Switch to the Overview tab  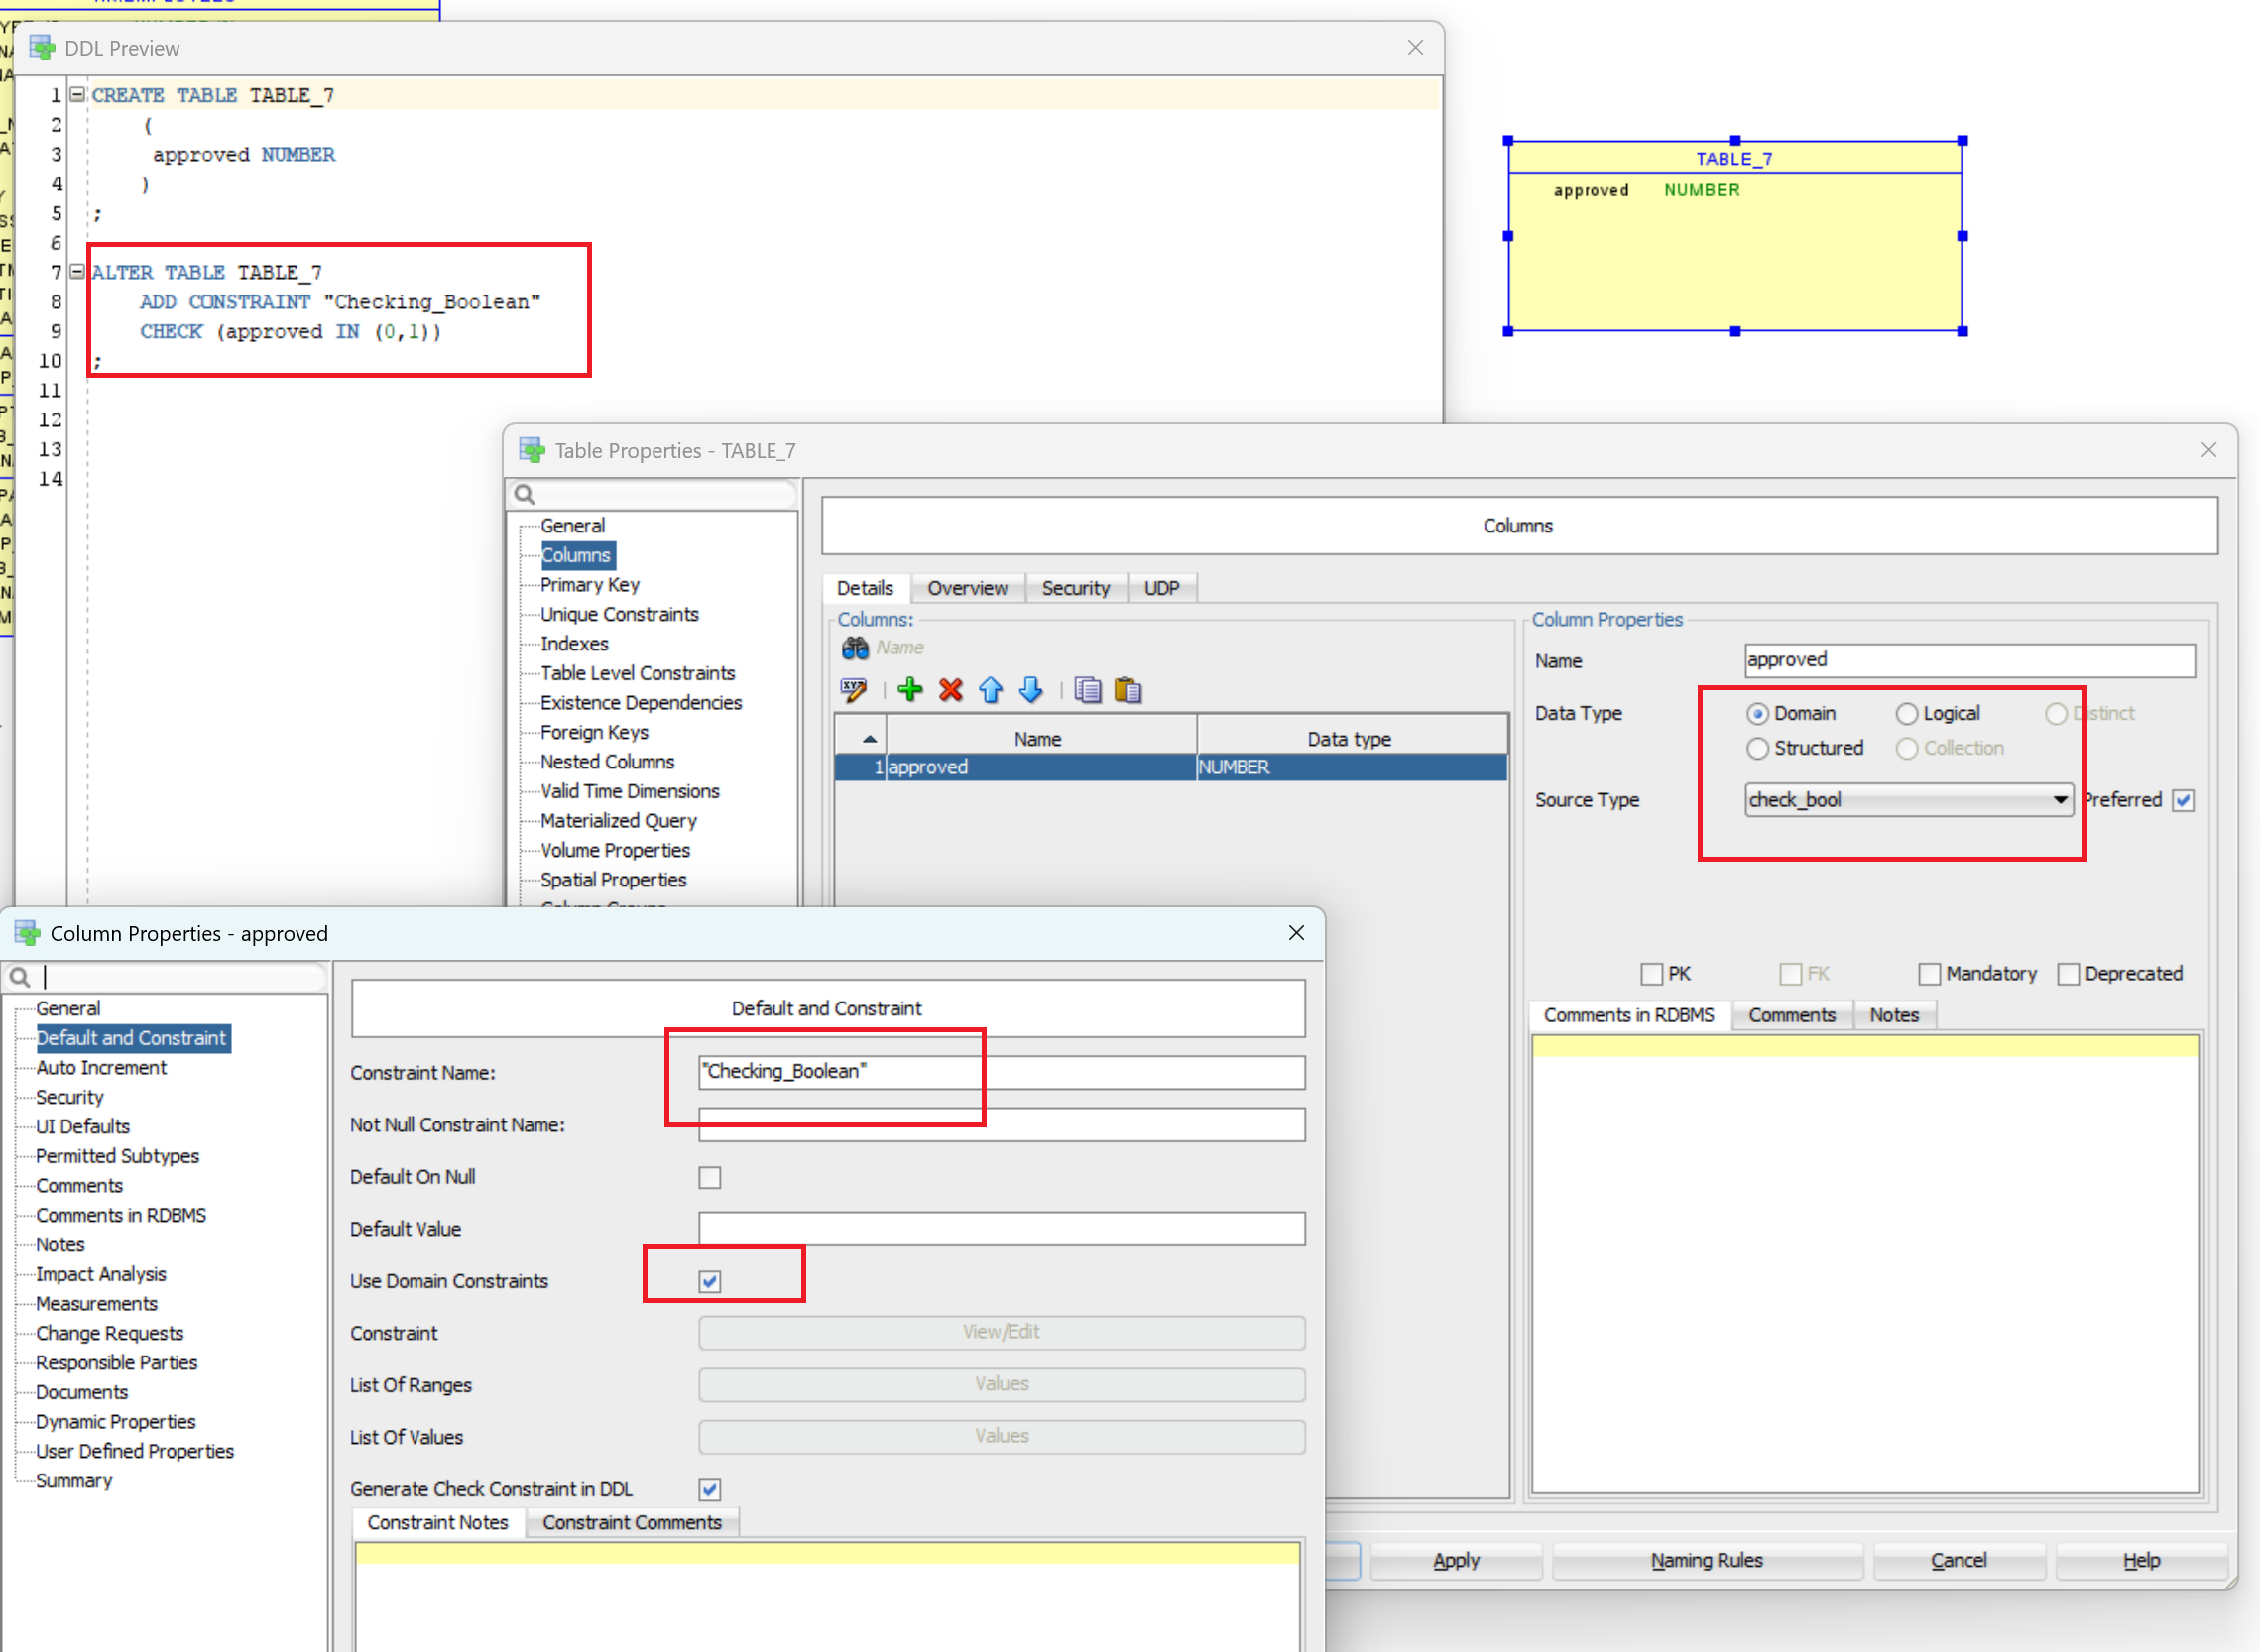pyautogui.click(x=966, y=588)
